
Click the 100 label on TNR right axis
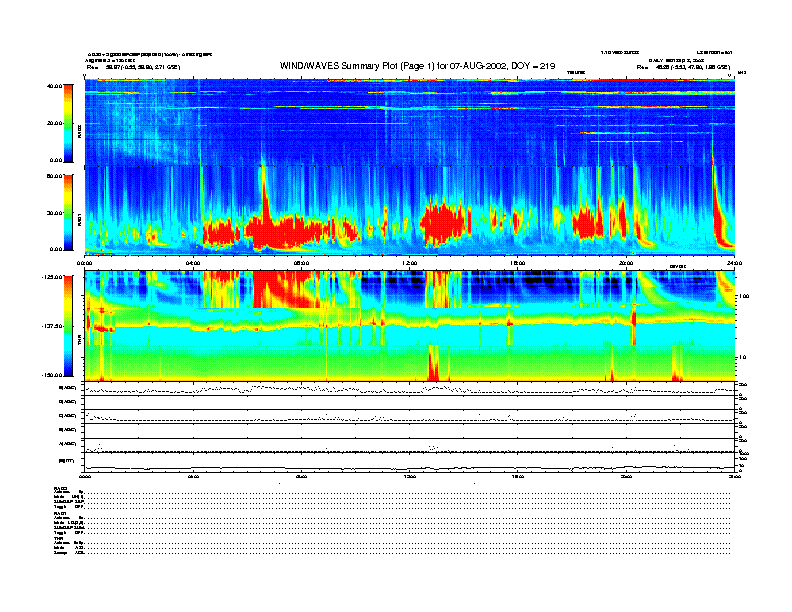coord(743,296)
